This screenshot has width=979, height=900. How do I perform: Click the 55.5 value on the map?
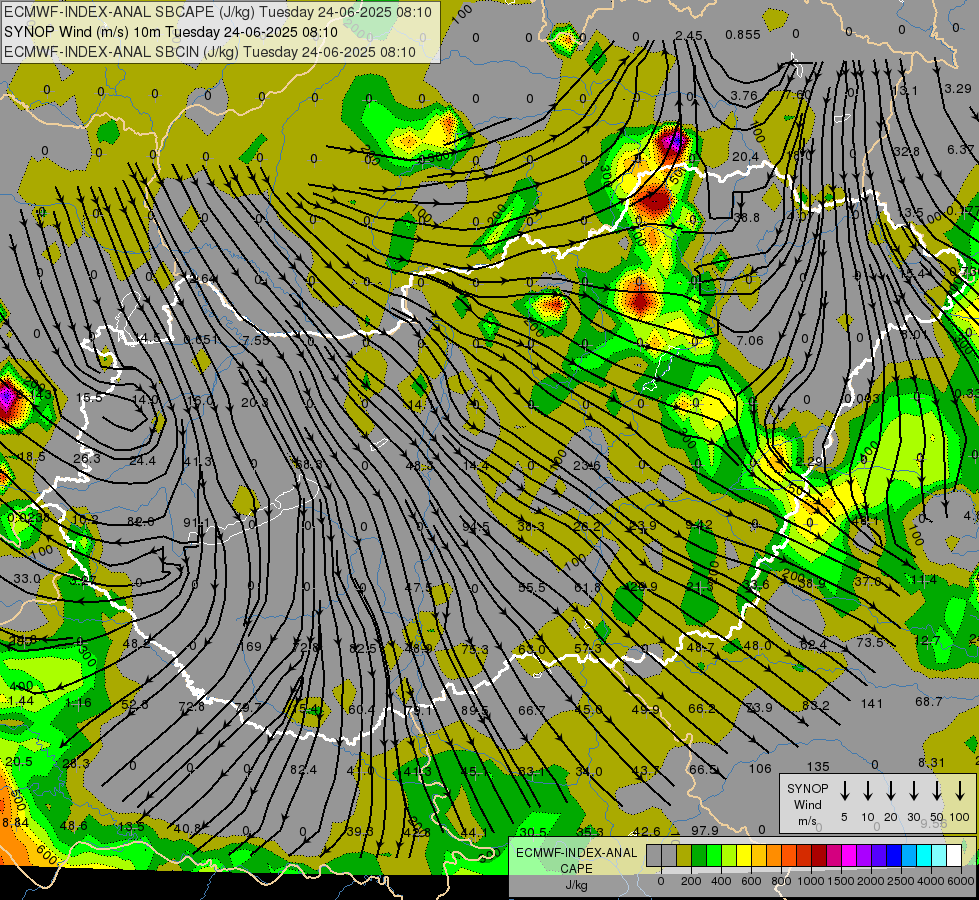pyautogui.click(x=532, y=588)
